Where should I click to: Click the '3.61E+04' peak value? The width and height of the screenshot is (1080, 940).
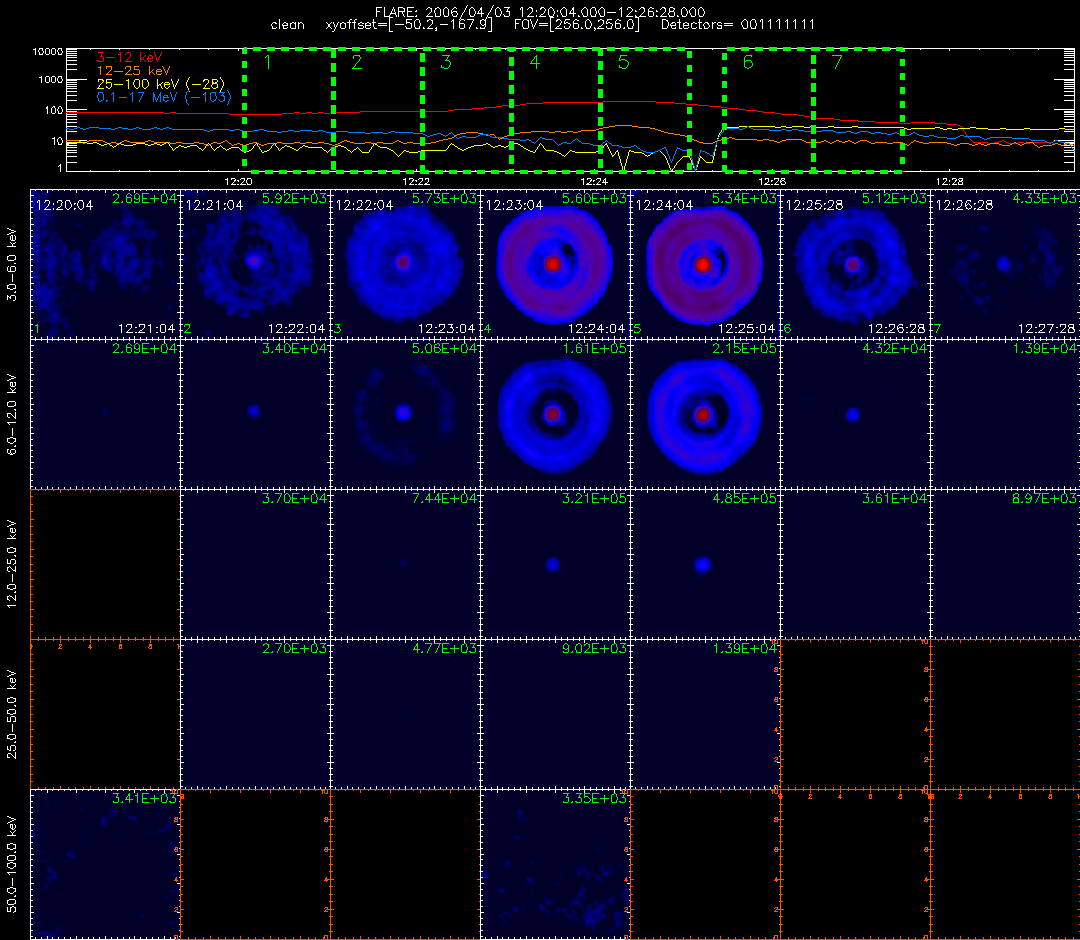coord(894,498)
